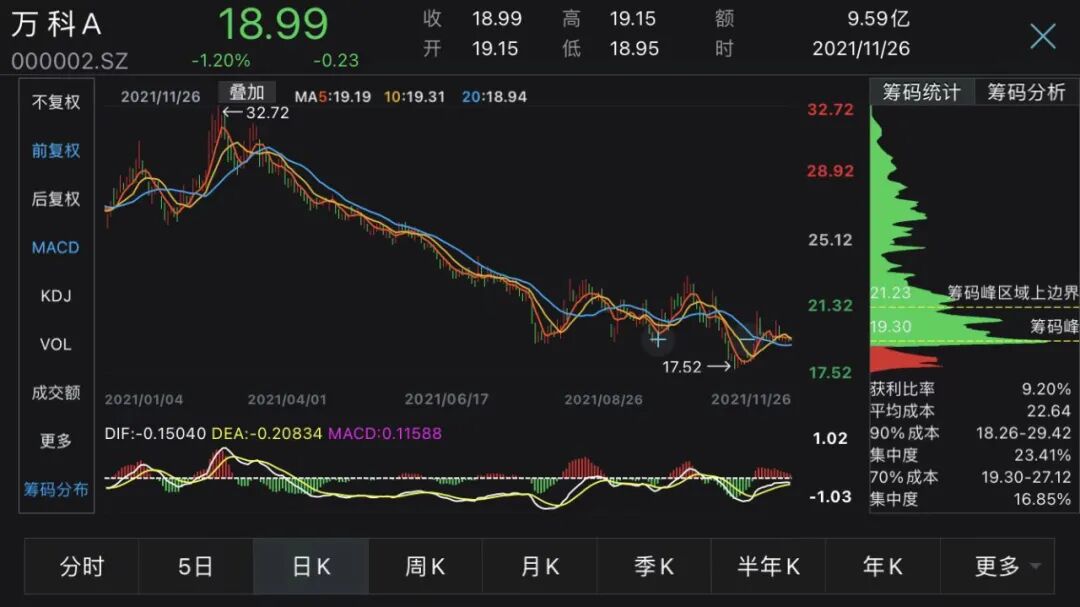This screenshot has height=607, width=1080.
Task: Switch to 月K monthly candlestick view
Action: [x=539, y=566]
